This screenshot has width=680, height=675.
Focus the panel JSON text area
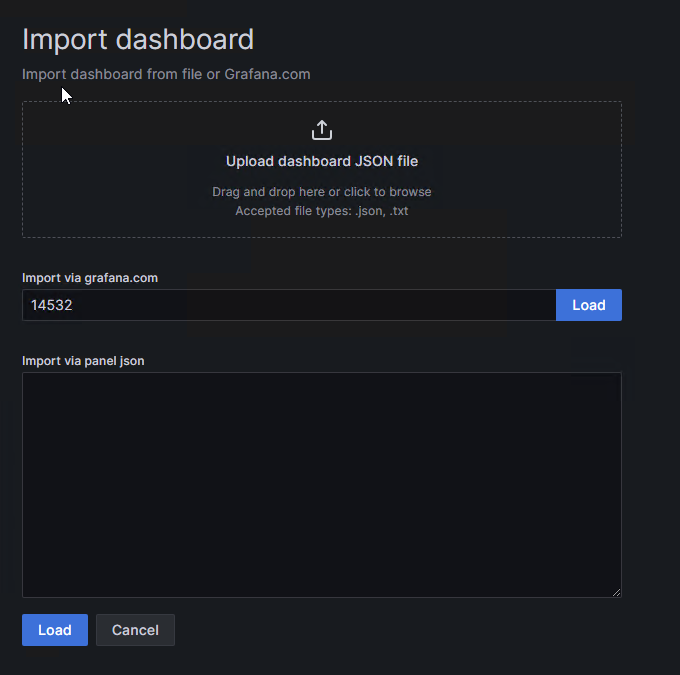(321, 485)
